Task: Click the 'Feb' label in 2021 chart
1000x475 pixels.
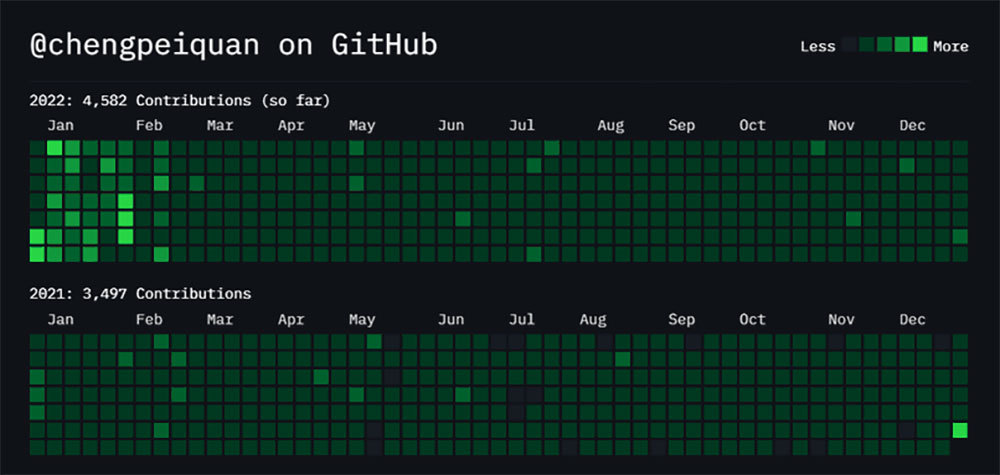Action: point(149,319)
